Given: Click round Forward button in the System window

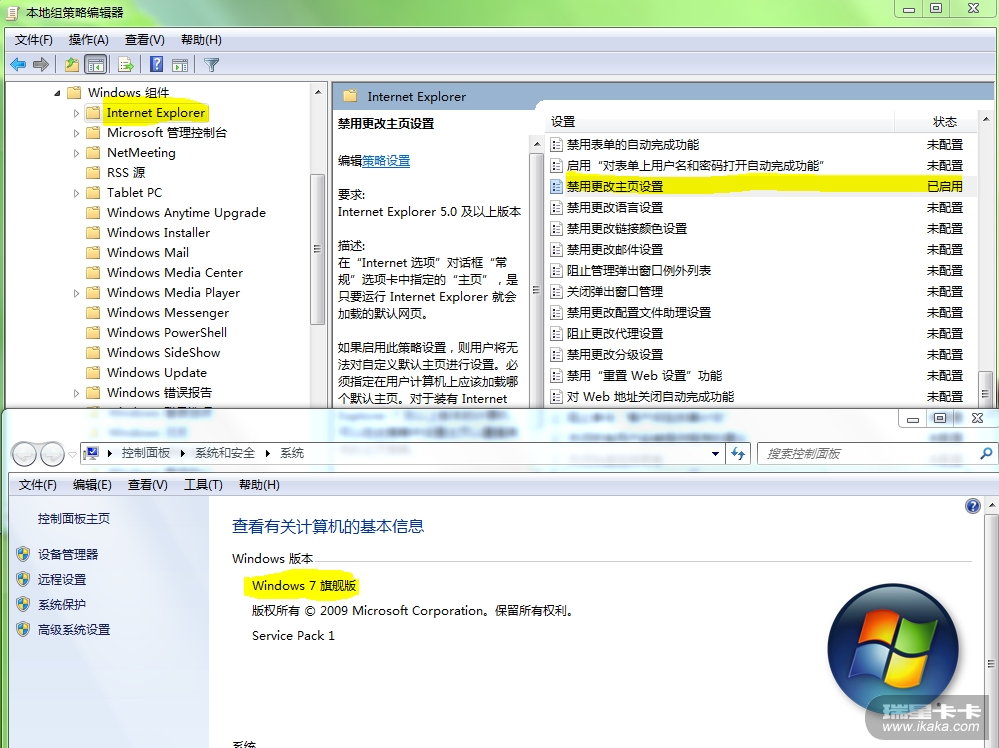Looking at the screenshot, I should (52, 454).
